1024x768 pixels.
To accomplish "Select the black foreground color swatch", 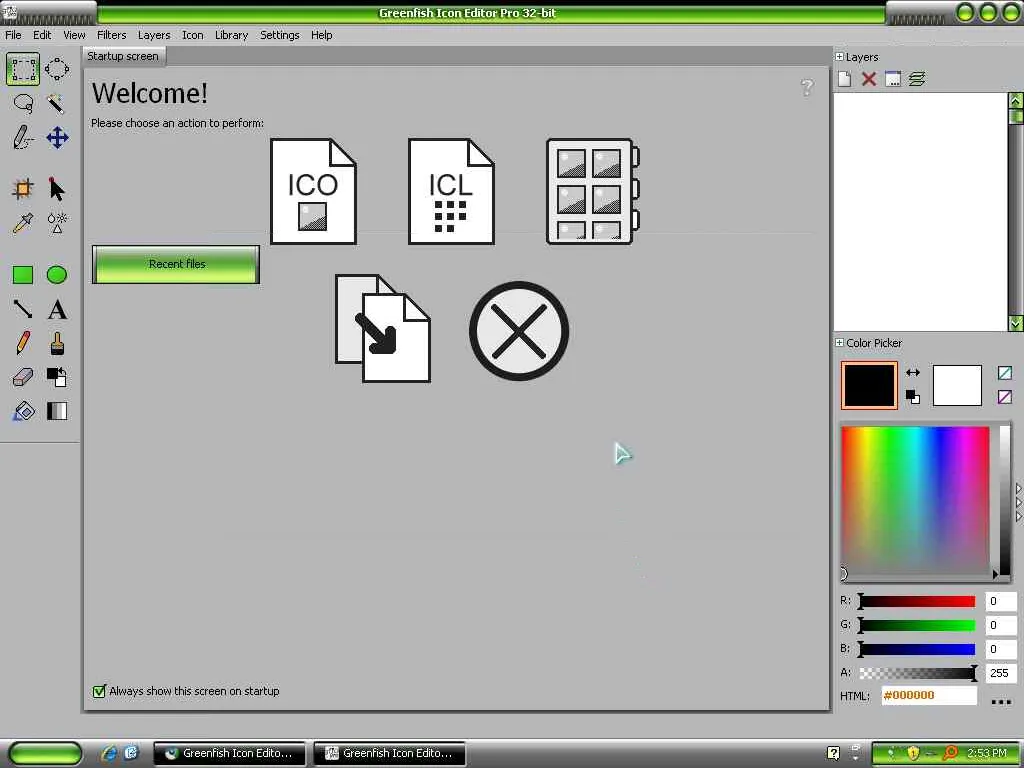I will click(x=869, y=385).
